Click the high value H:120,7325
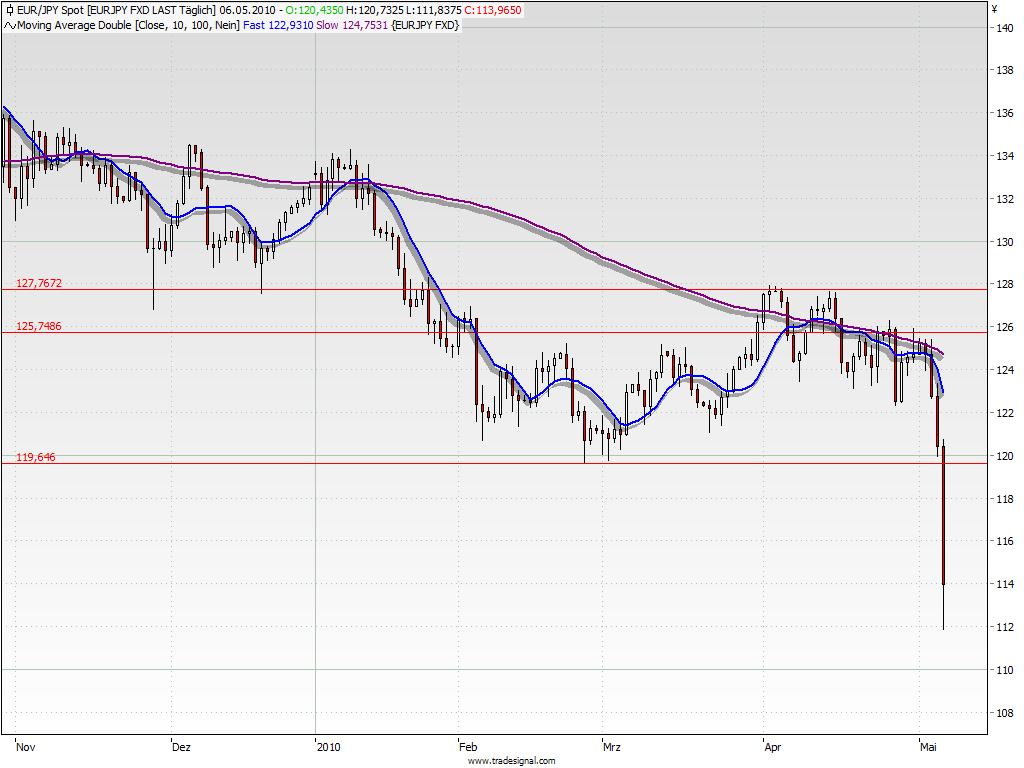 [375, 10]
